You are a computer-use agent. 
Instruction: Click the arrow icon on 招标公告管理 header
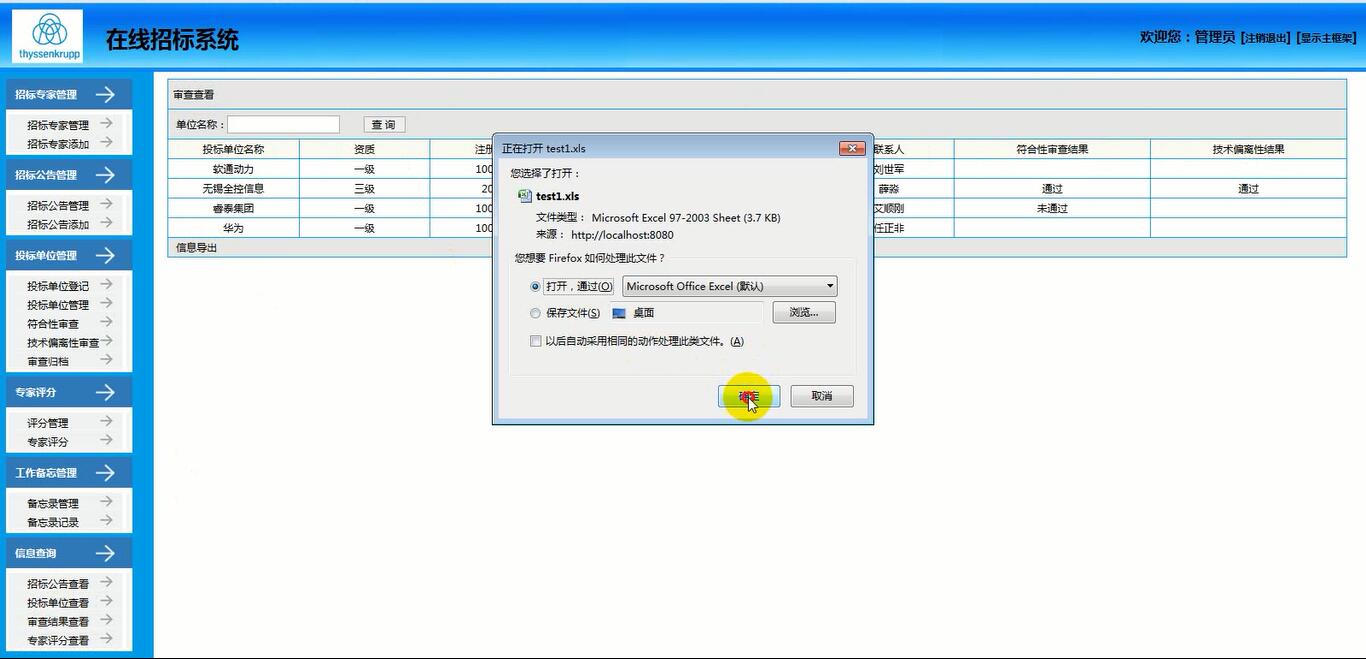pyautogui.click(x=105, y=174)
